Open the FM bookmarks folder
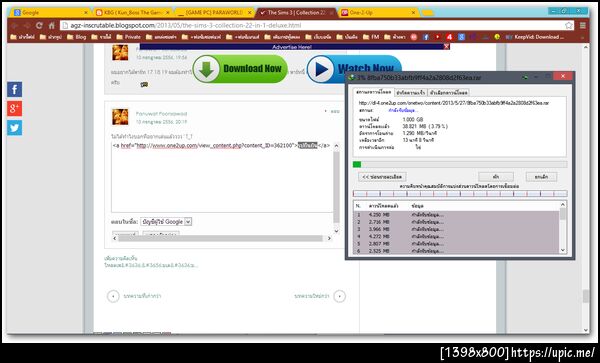Viewport: 600px width, 363px height. point(371,37)
